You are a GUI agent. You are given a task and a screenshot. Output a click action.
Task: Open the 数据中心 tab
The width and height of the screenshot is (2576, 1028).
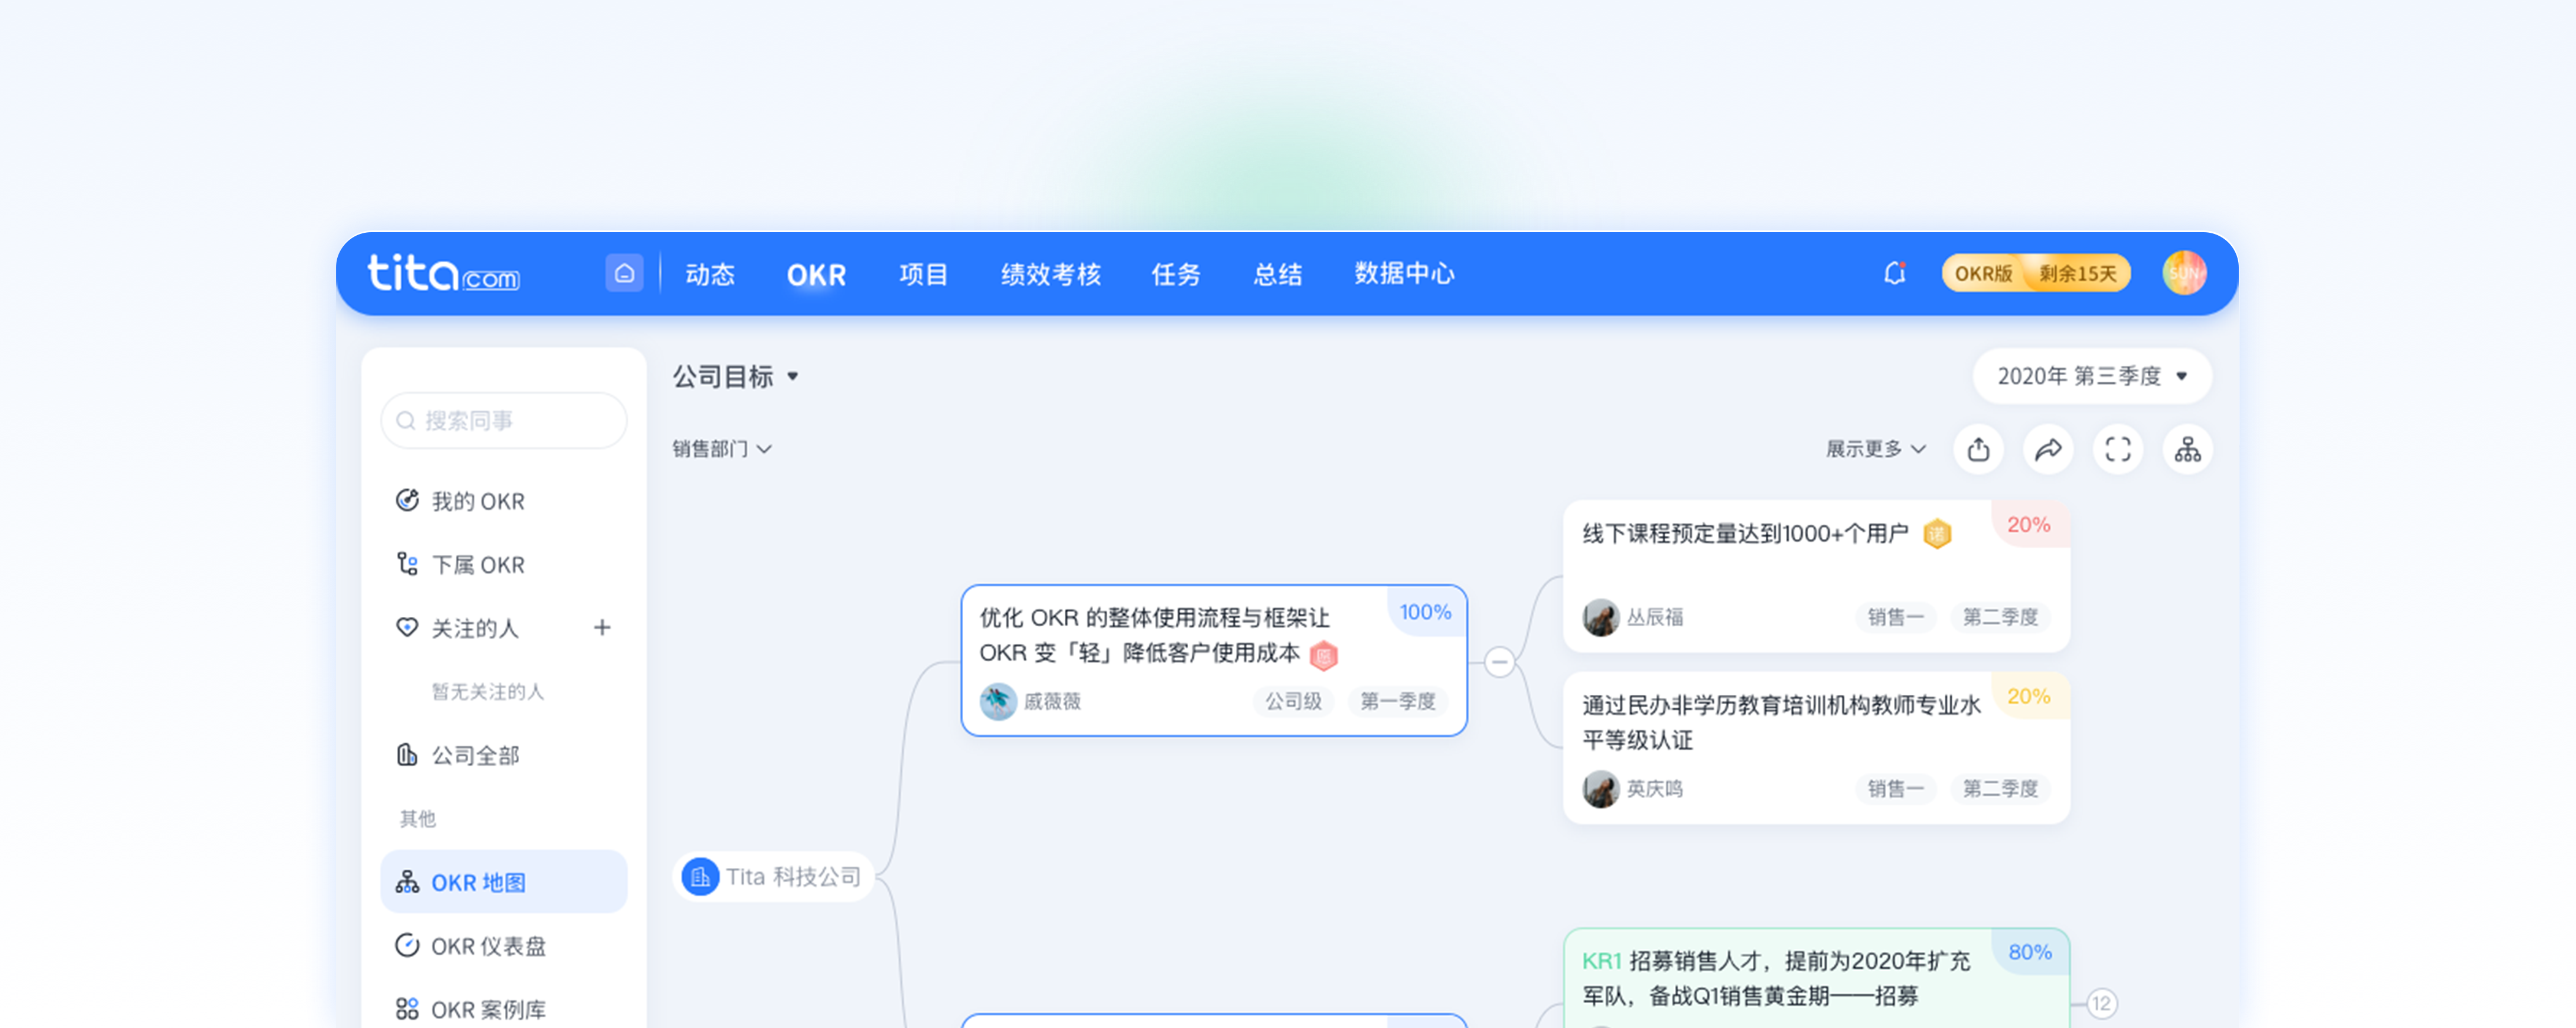click(x=1404, y=274)
